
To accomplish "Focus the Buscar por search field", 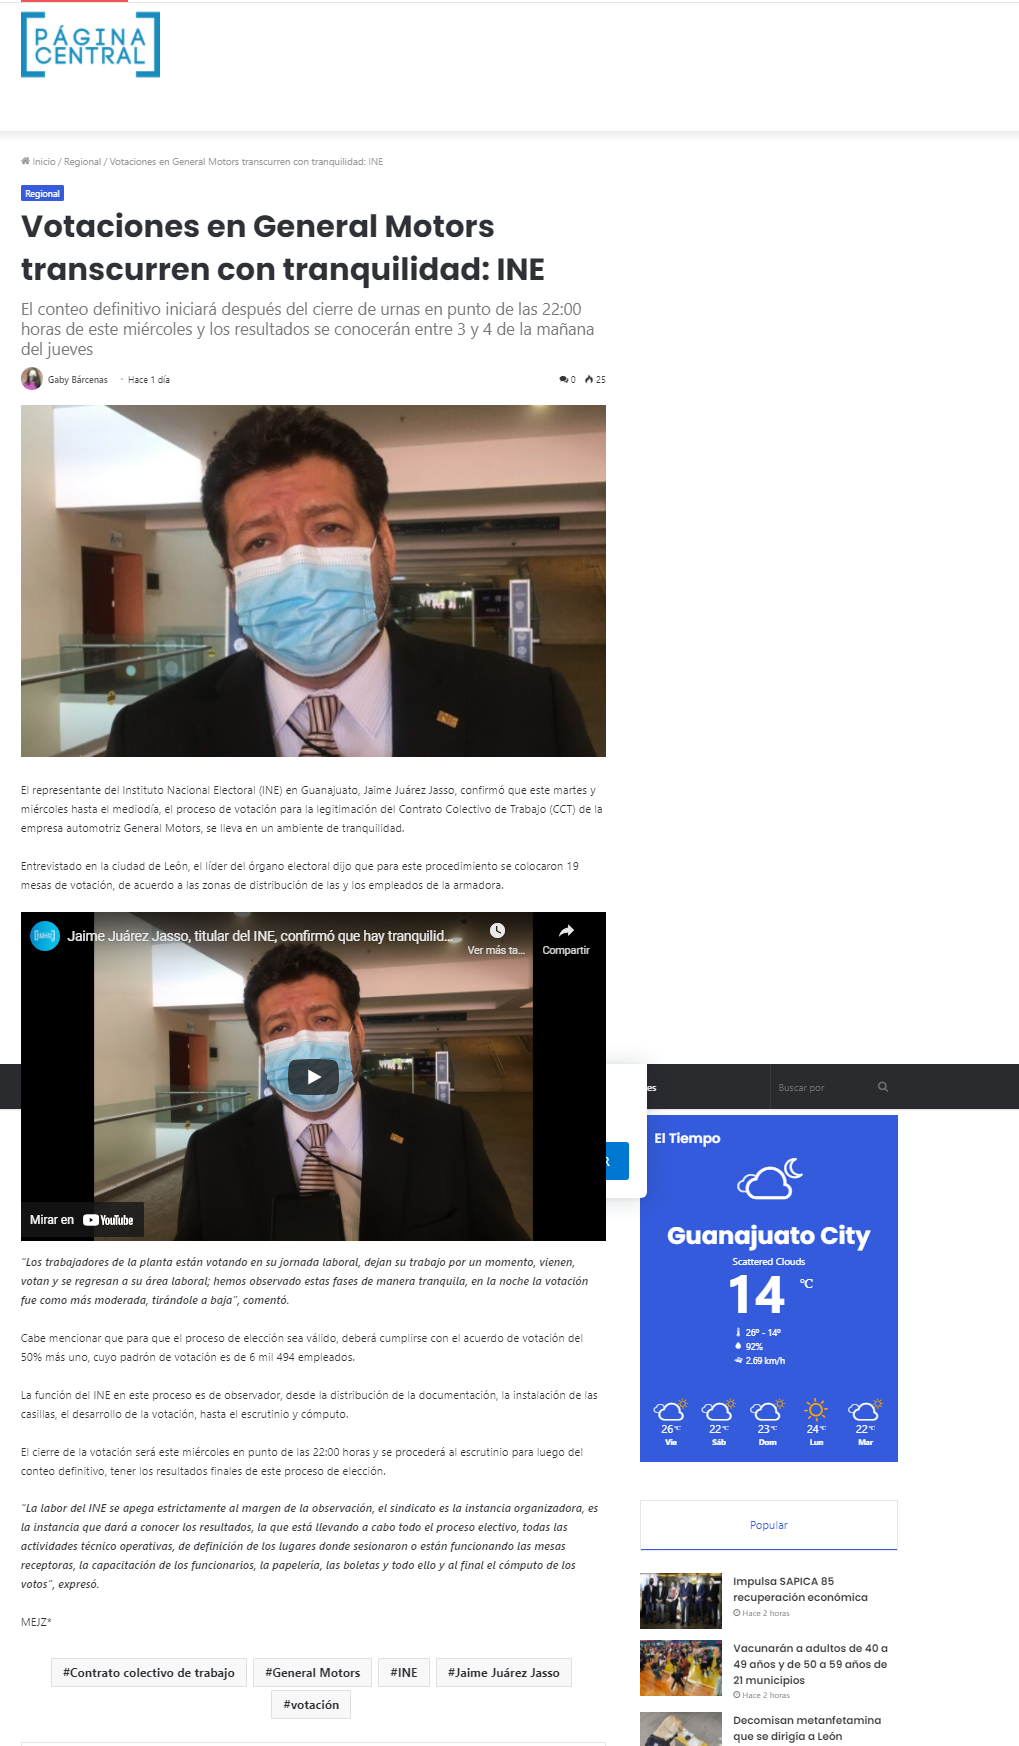I will click(x=822, y=1087).
